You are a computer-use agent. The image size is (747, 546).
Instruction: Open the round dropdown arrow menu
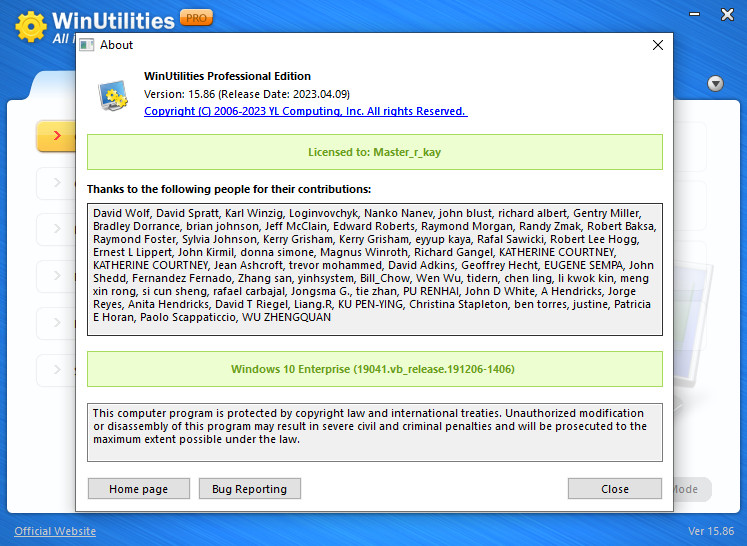[715, 83]
